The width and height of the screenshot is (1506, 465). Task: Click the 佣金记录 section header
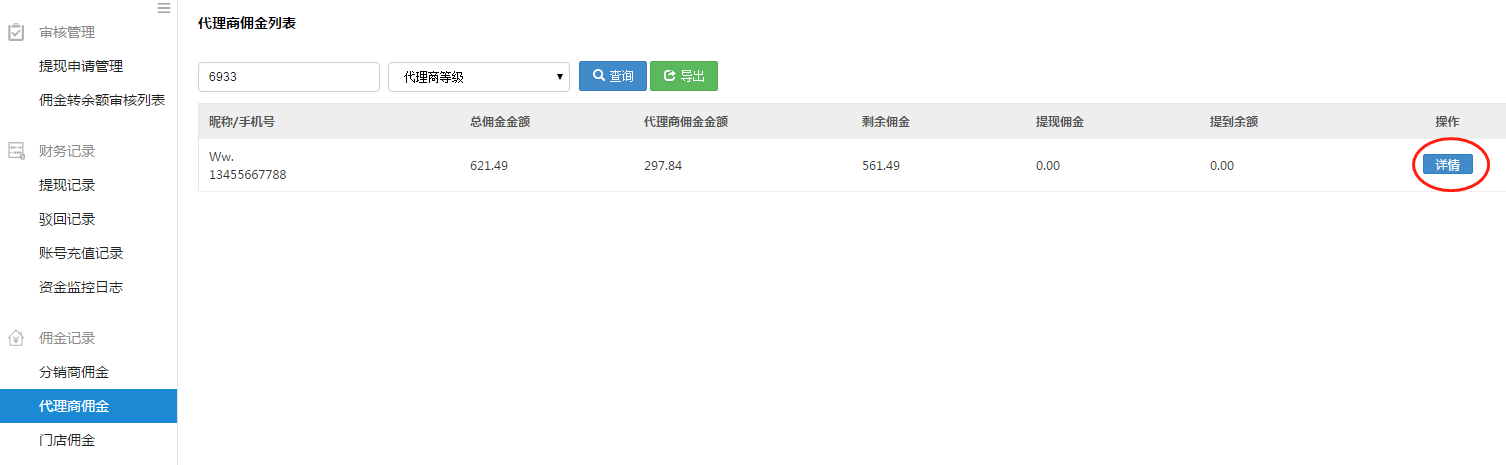click(x=67, y=338)
